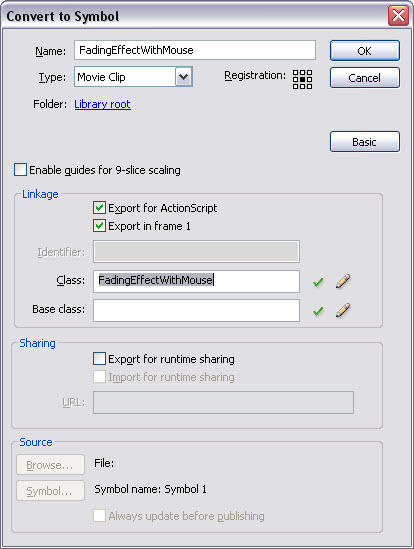This screenshot has width=414, height=549.
Task: Switch to Basic view button
Action: tap(365, 142)
